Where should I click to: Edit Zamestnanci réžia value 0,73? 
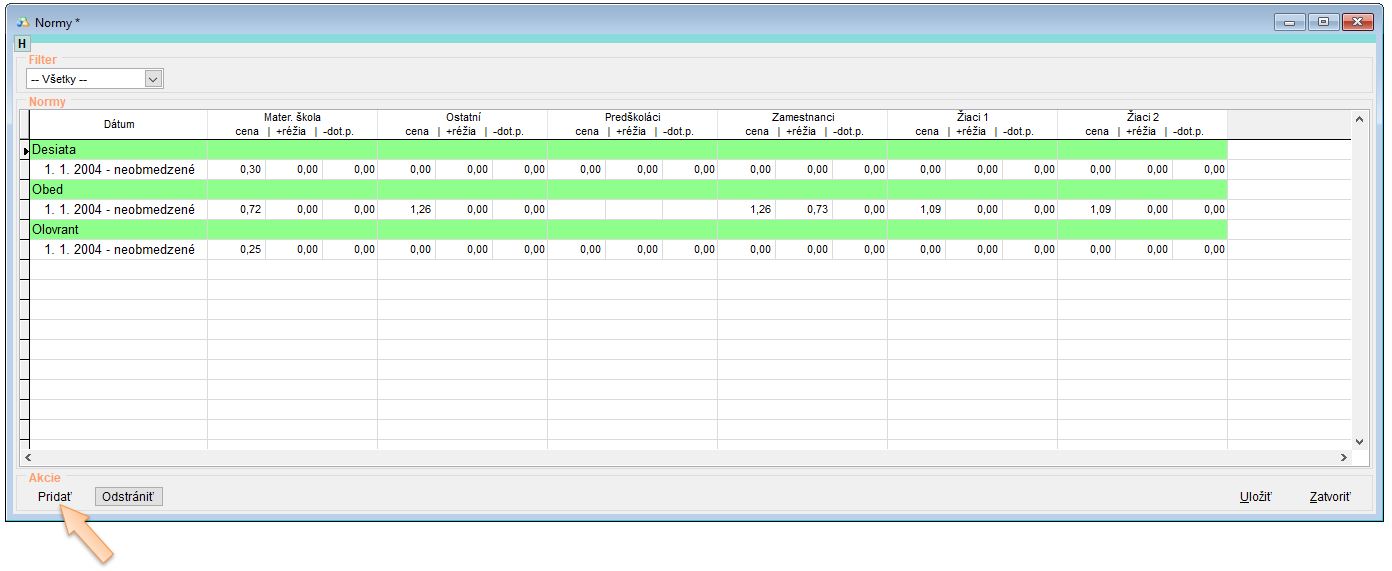click(803, 210)
